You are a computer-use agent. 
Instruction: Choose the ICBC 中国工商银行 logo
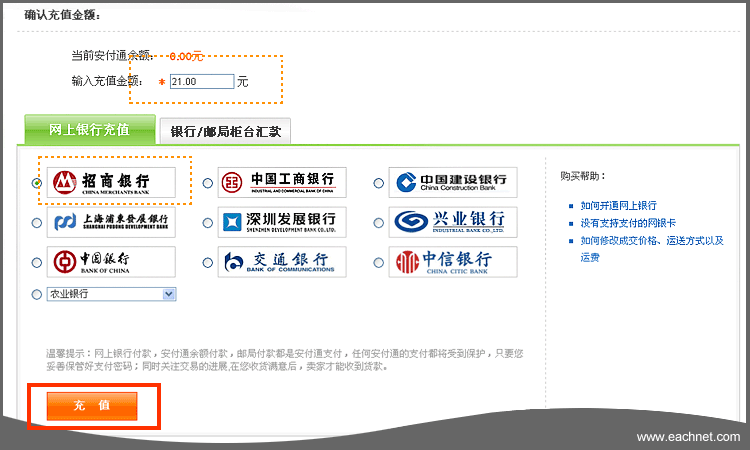[x=282, y=182]
